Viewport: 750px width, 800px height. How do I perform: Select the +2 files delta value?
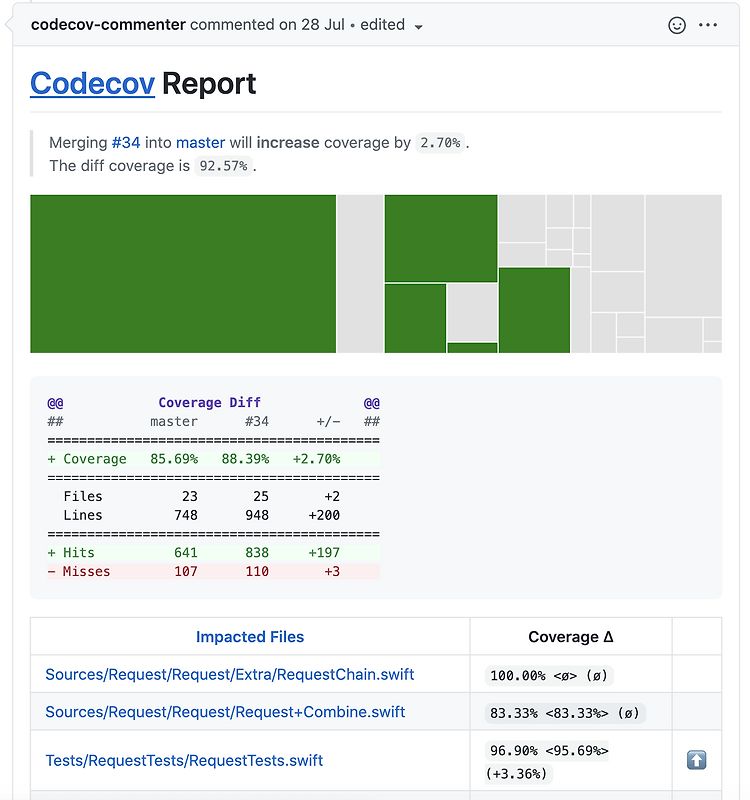(x=332, y=496)
